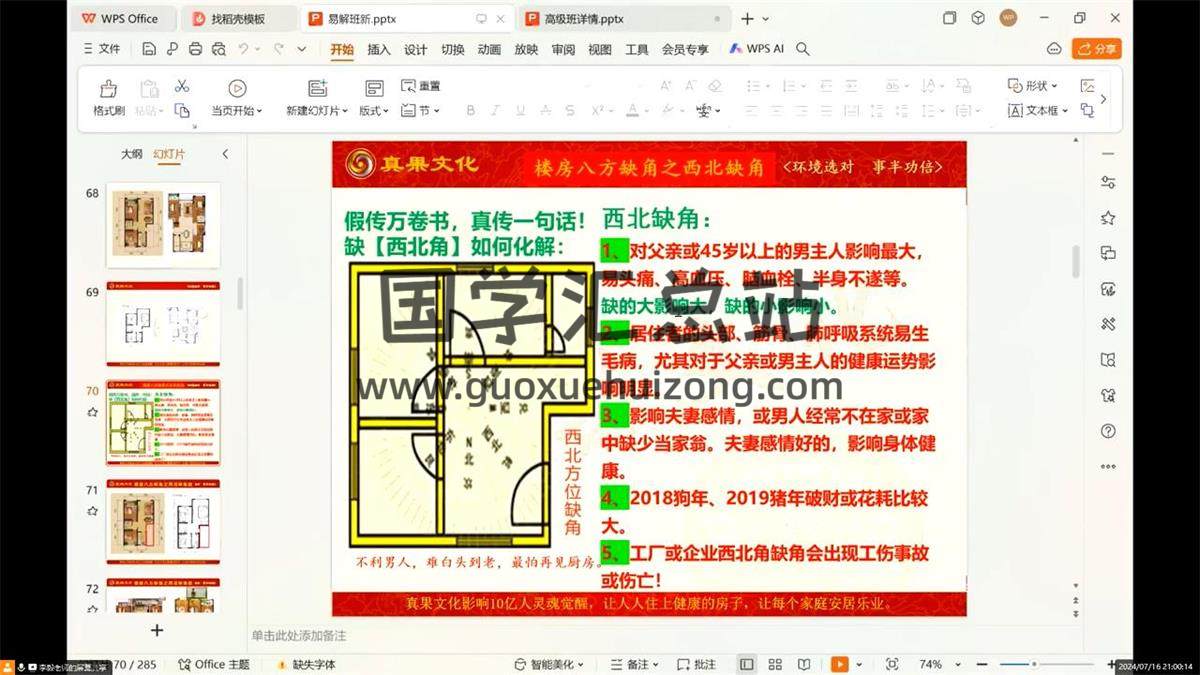The width and height of the screenshot is (1200, 675).
Task: Start slideshow with 当页开始 play icon
Action: click(237, 89)
